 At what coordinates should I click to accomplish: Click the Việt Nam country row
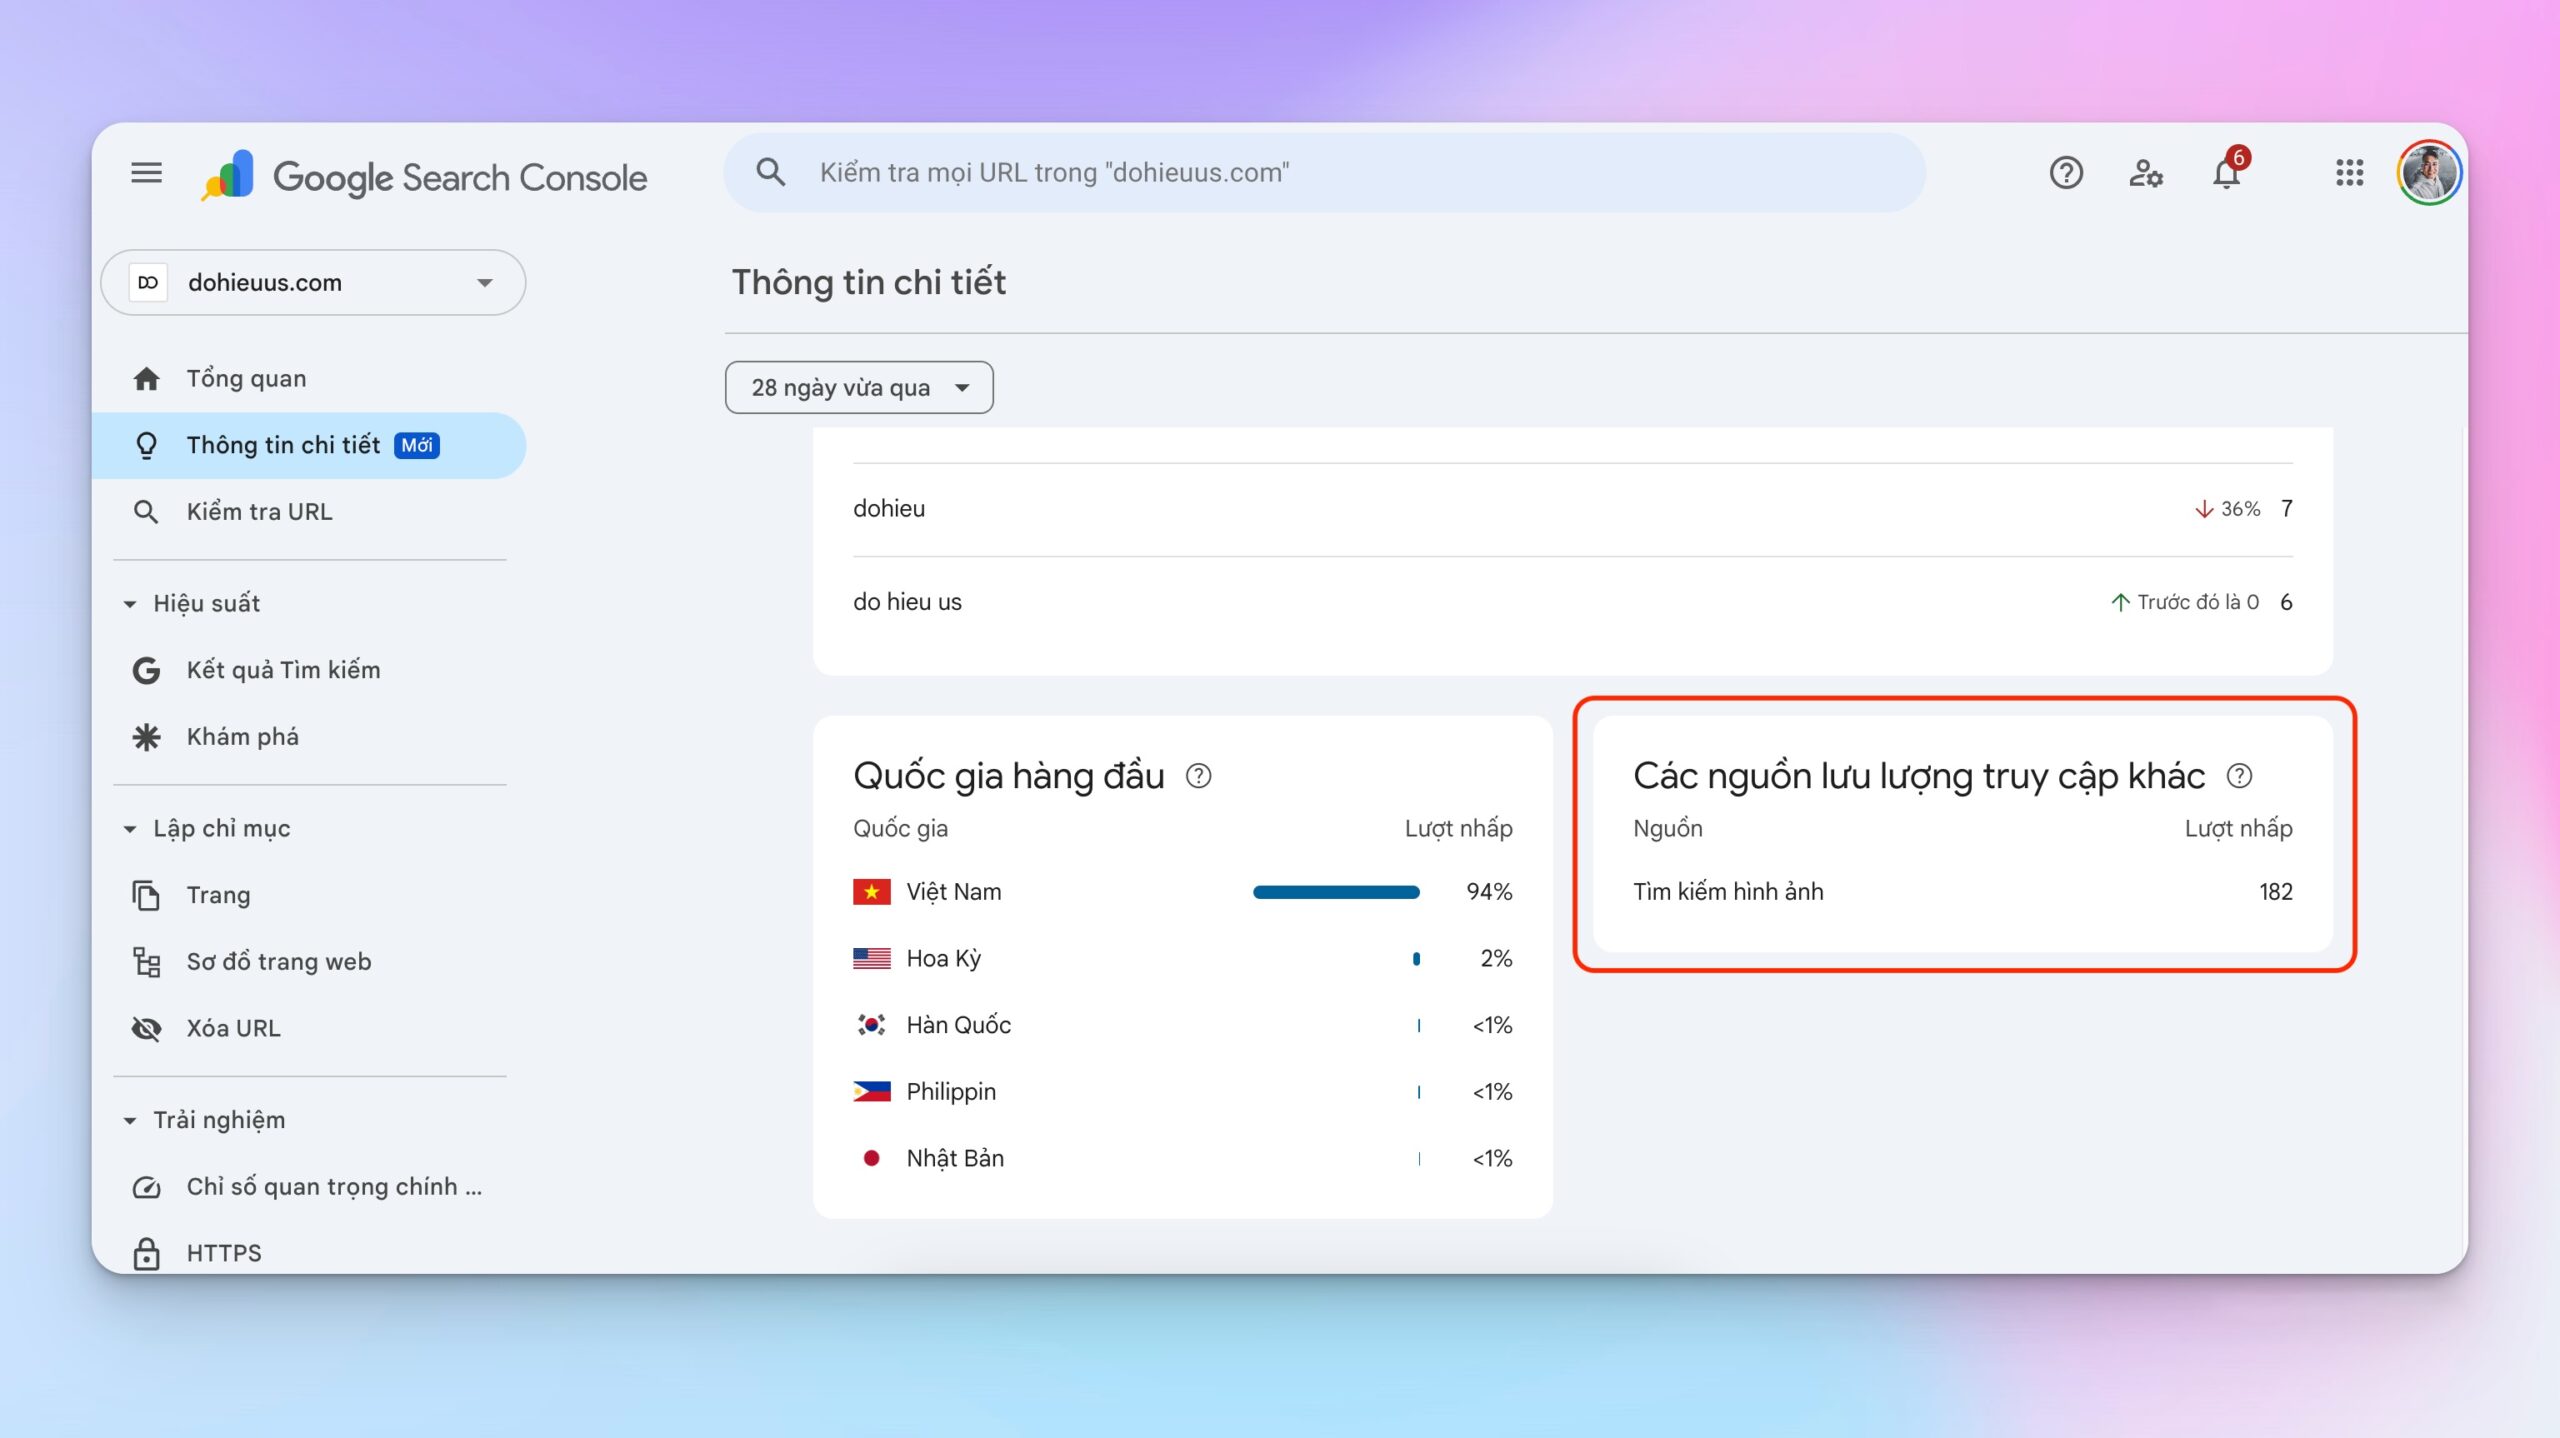point(1182,892)
